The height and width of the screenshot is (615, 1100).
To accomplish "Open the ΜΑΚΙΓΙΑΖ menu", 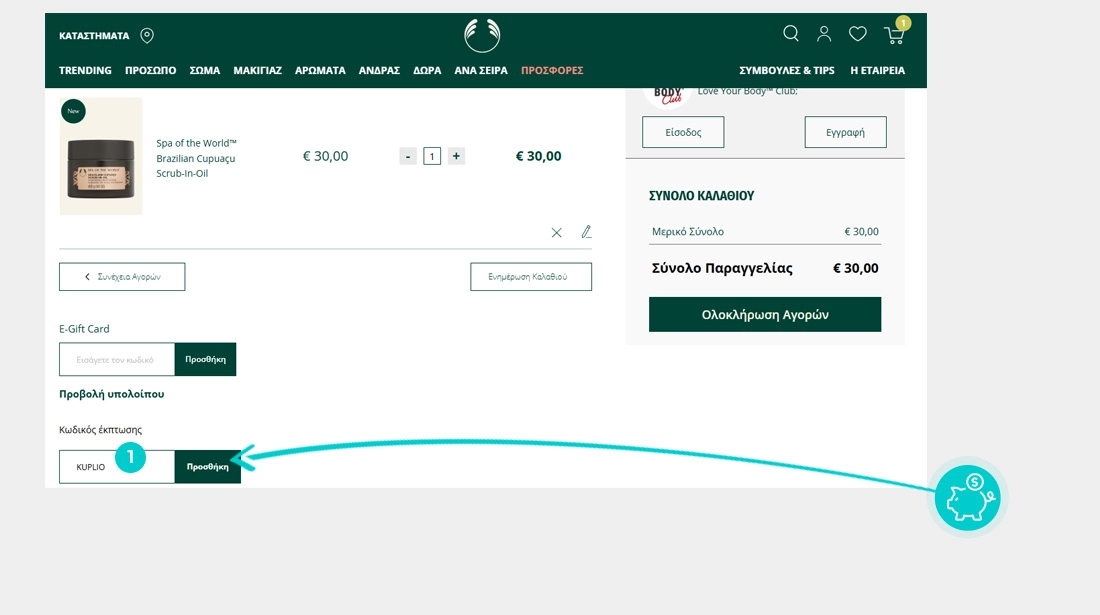I will tap(257, 71).
